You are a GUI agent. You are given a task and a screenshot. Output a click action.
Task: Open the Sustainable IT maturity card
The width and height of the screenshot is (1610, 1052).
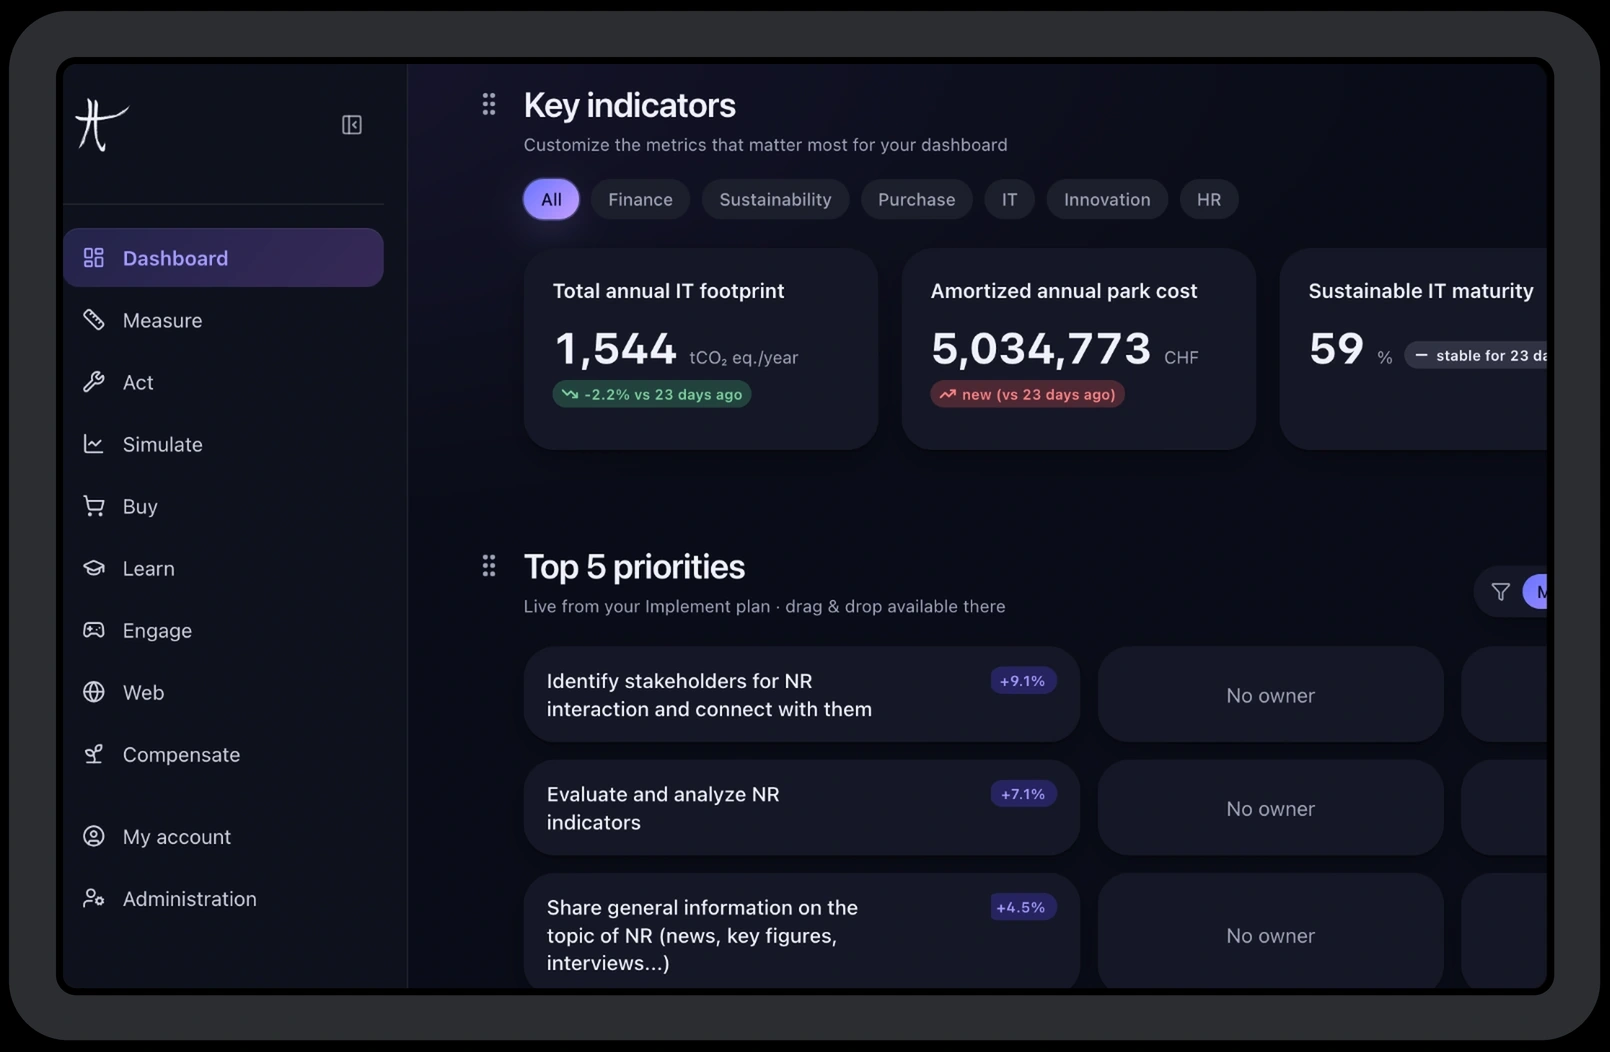coord(1414,349)
